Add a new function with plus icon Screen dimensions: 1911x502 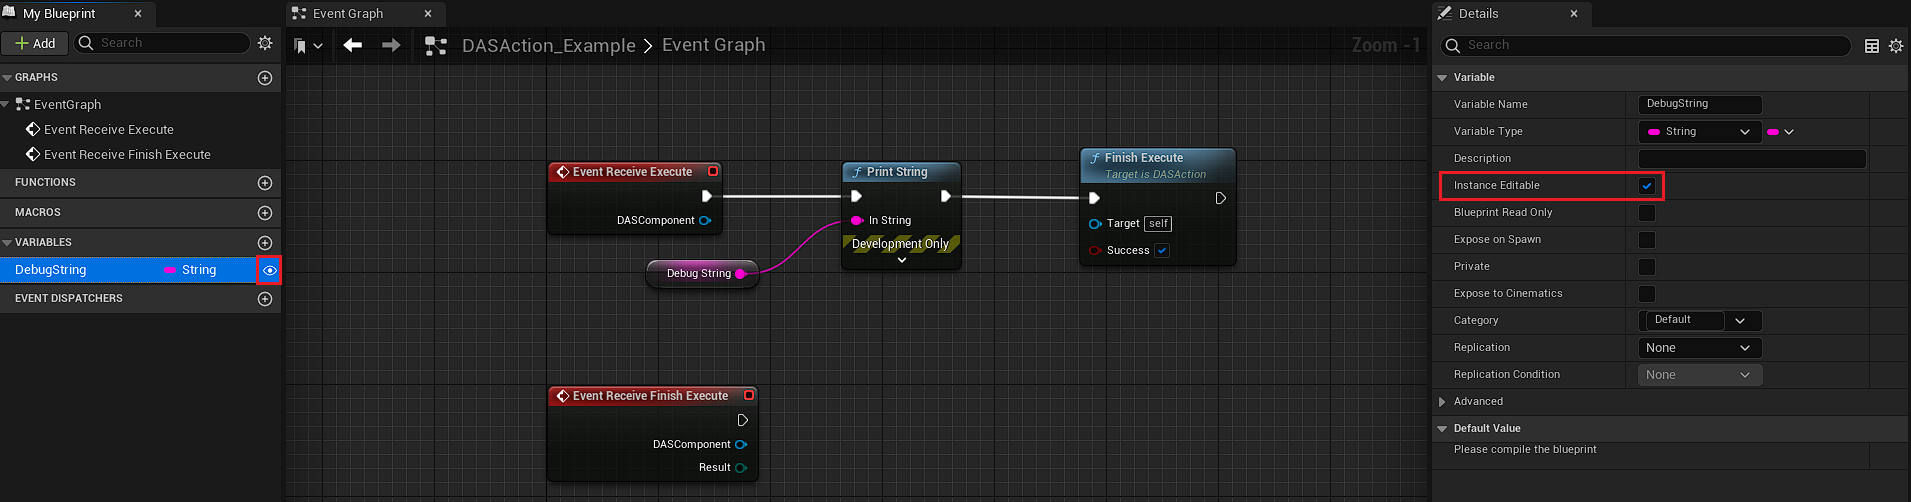(x=265, y=183)
